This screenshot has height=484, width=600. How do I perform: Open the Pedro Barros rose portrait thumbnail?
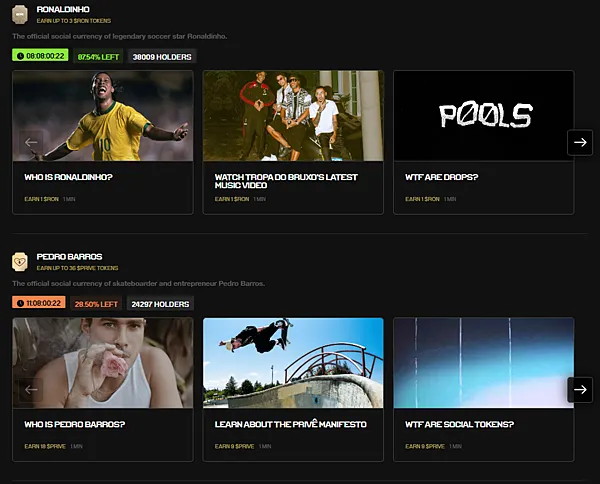(103, 363)
